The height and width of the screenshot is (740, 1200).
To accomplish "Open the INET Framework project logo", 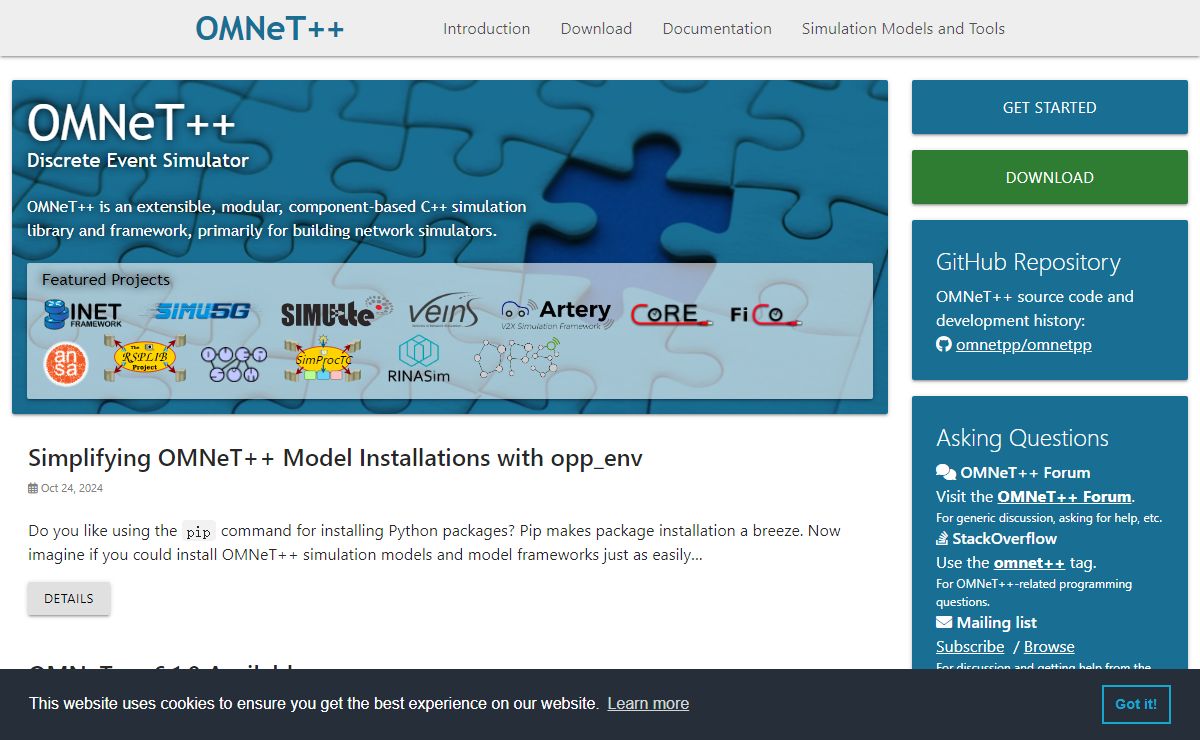I will point(83,314).
